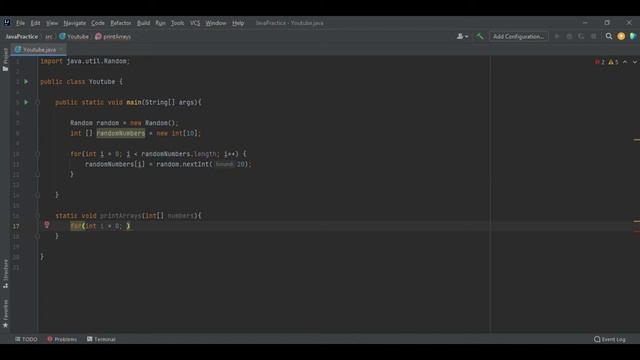The height and width of the screenshot is (360, 640).
Task: Click the randomNumbers variable on line 8
Action: click(x=120, y=133)
